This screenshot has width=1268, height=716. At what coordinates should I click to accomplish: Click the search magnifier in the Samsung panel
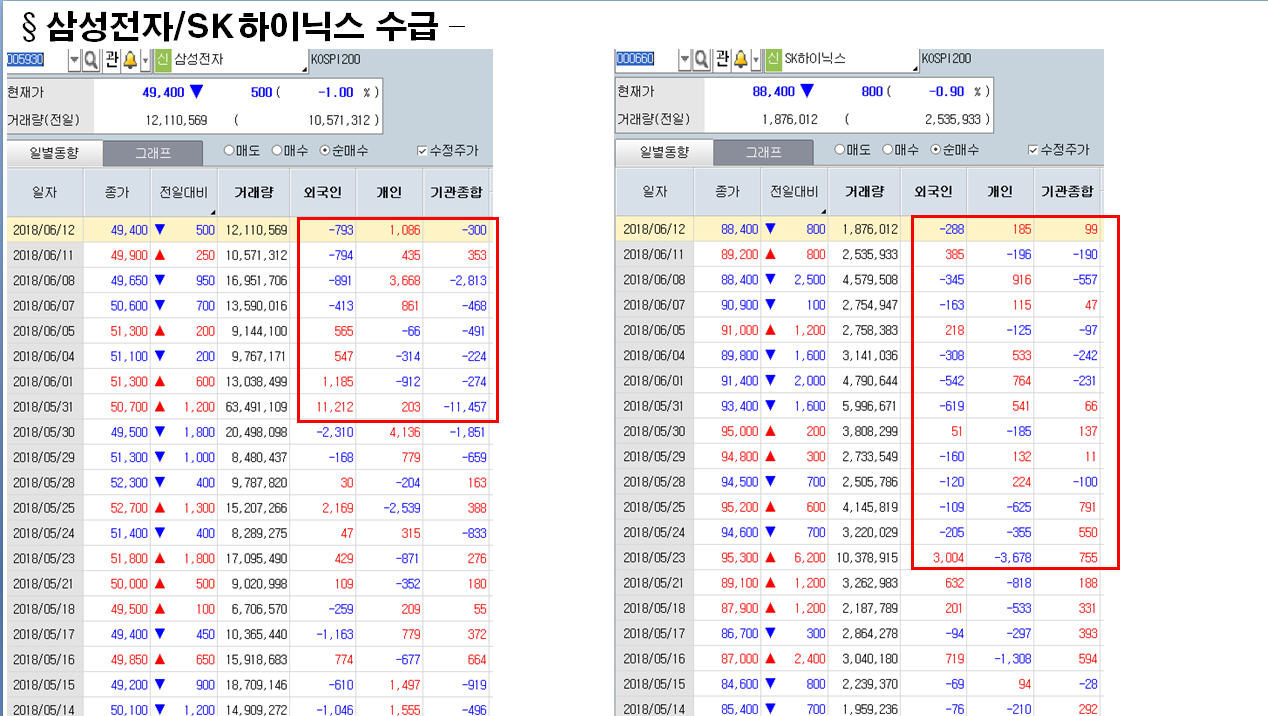coord(91,60)
